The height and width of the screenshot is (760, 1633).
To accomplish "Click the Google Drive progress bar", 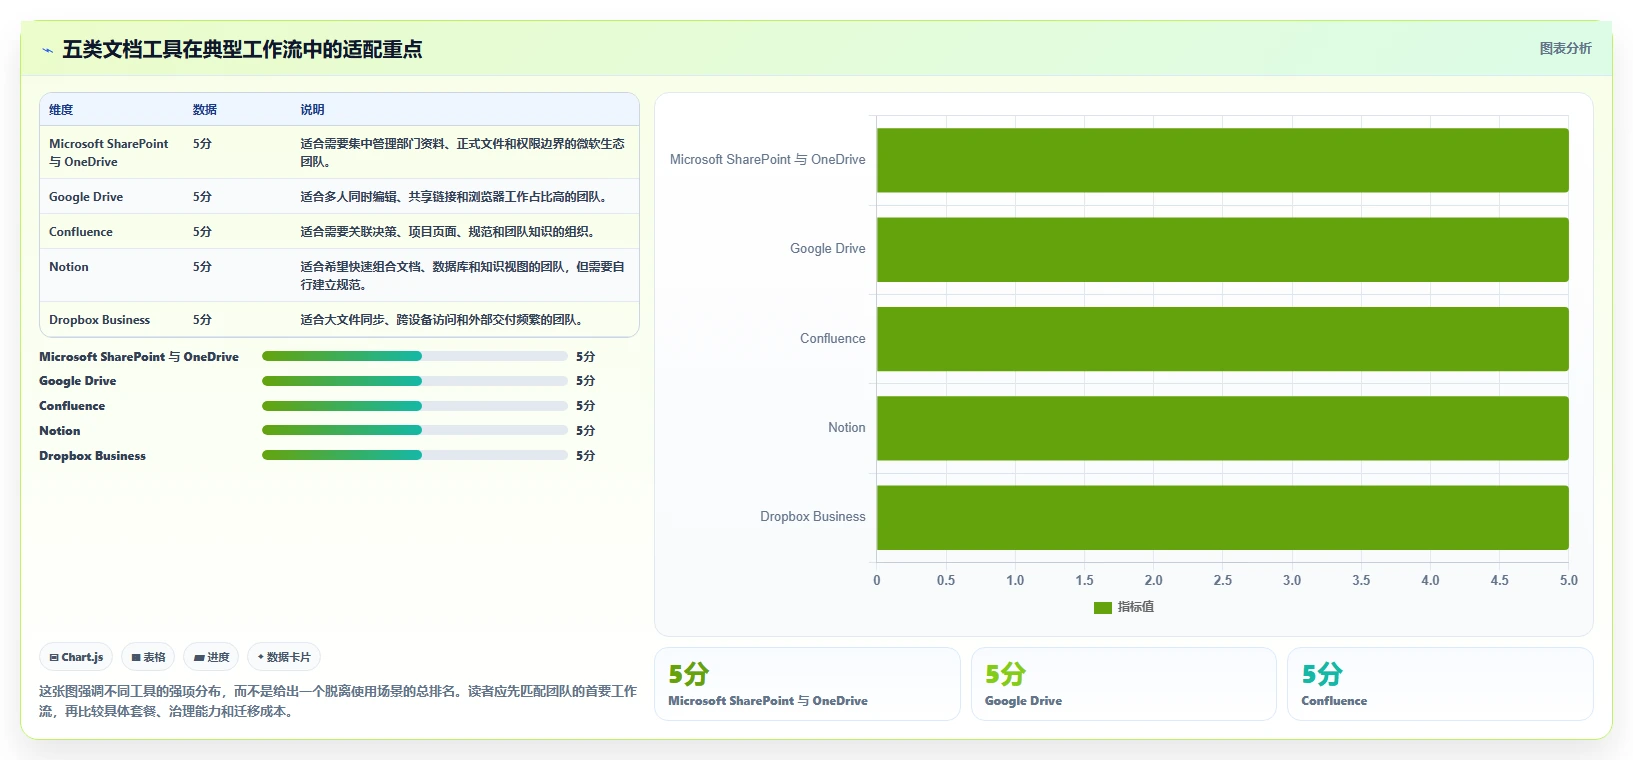I will click(414, 381).
